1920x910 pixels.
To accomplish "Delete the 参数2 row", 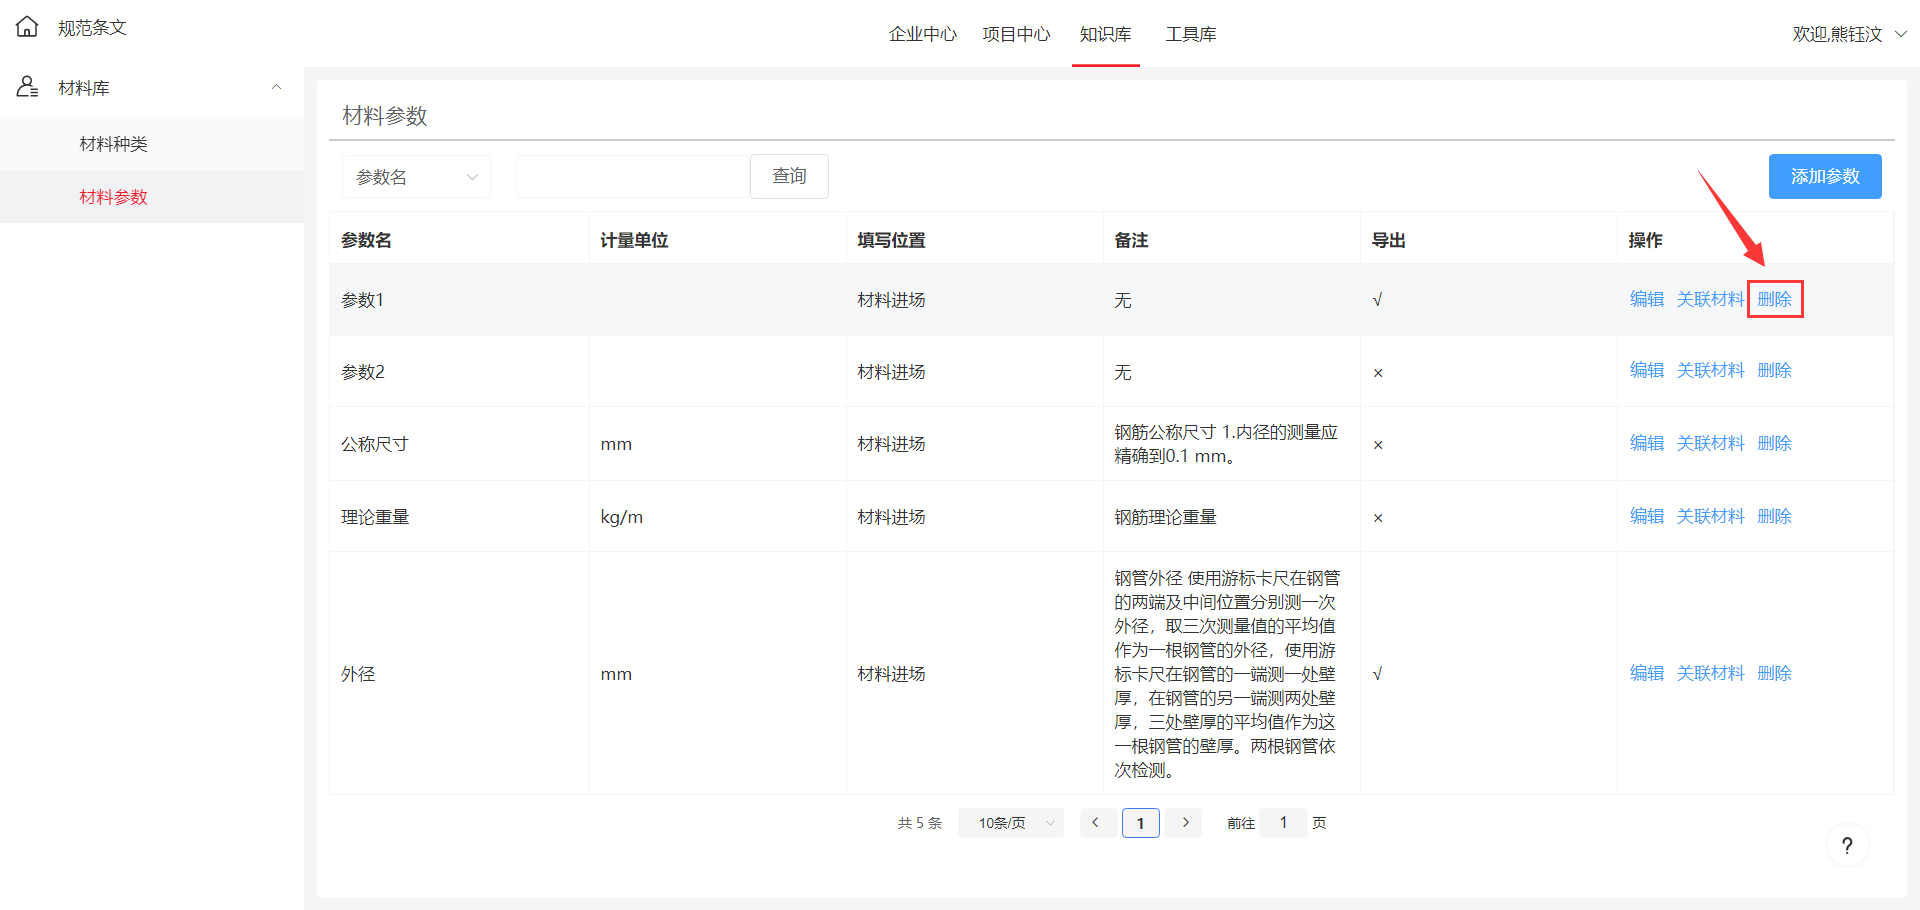I will click(1774, 370).
